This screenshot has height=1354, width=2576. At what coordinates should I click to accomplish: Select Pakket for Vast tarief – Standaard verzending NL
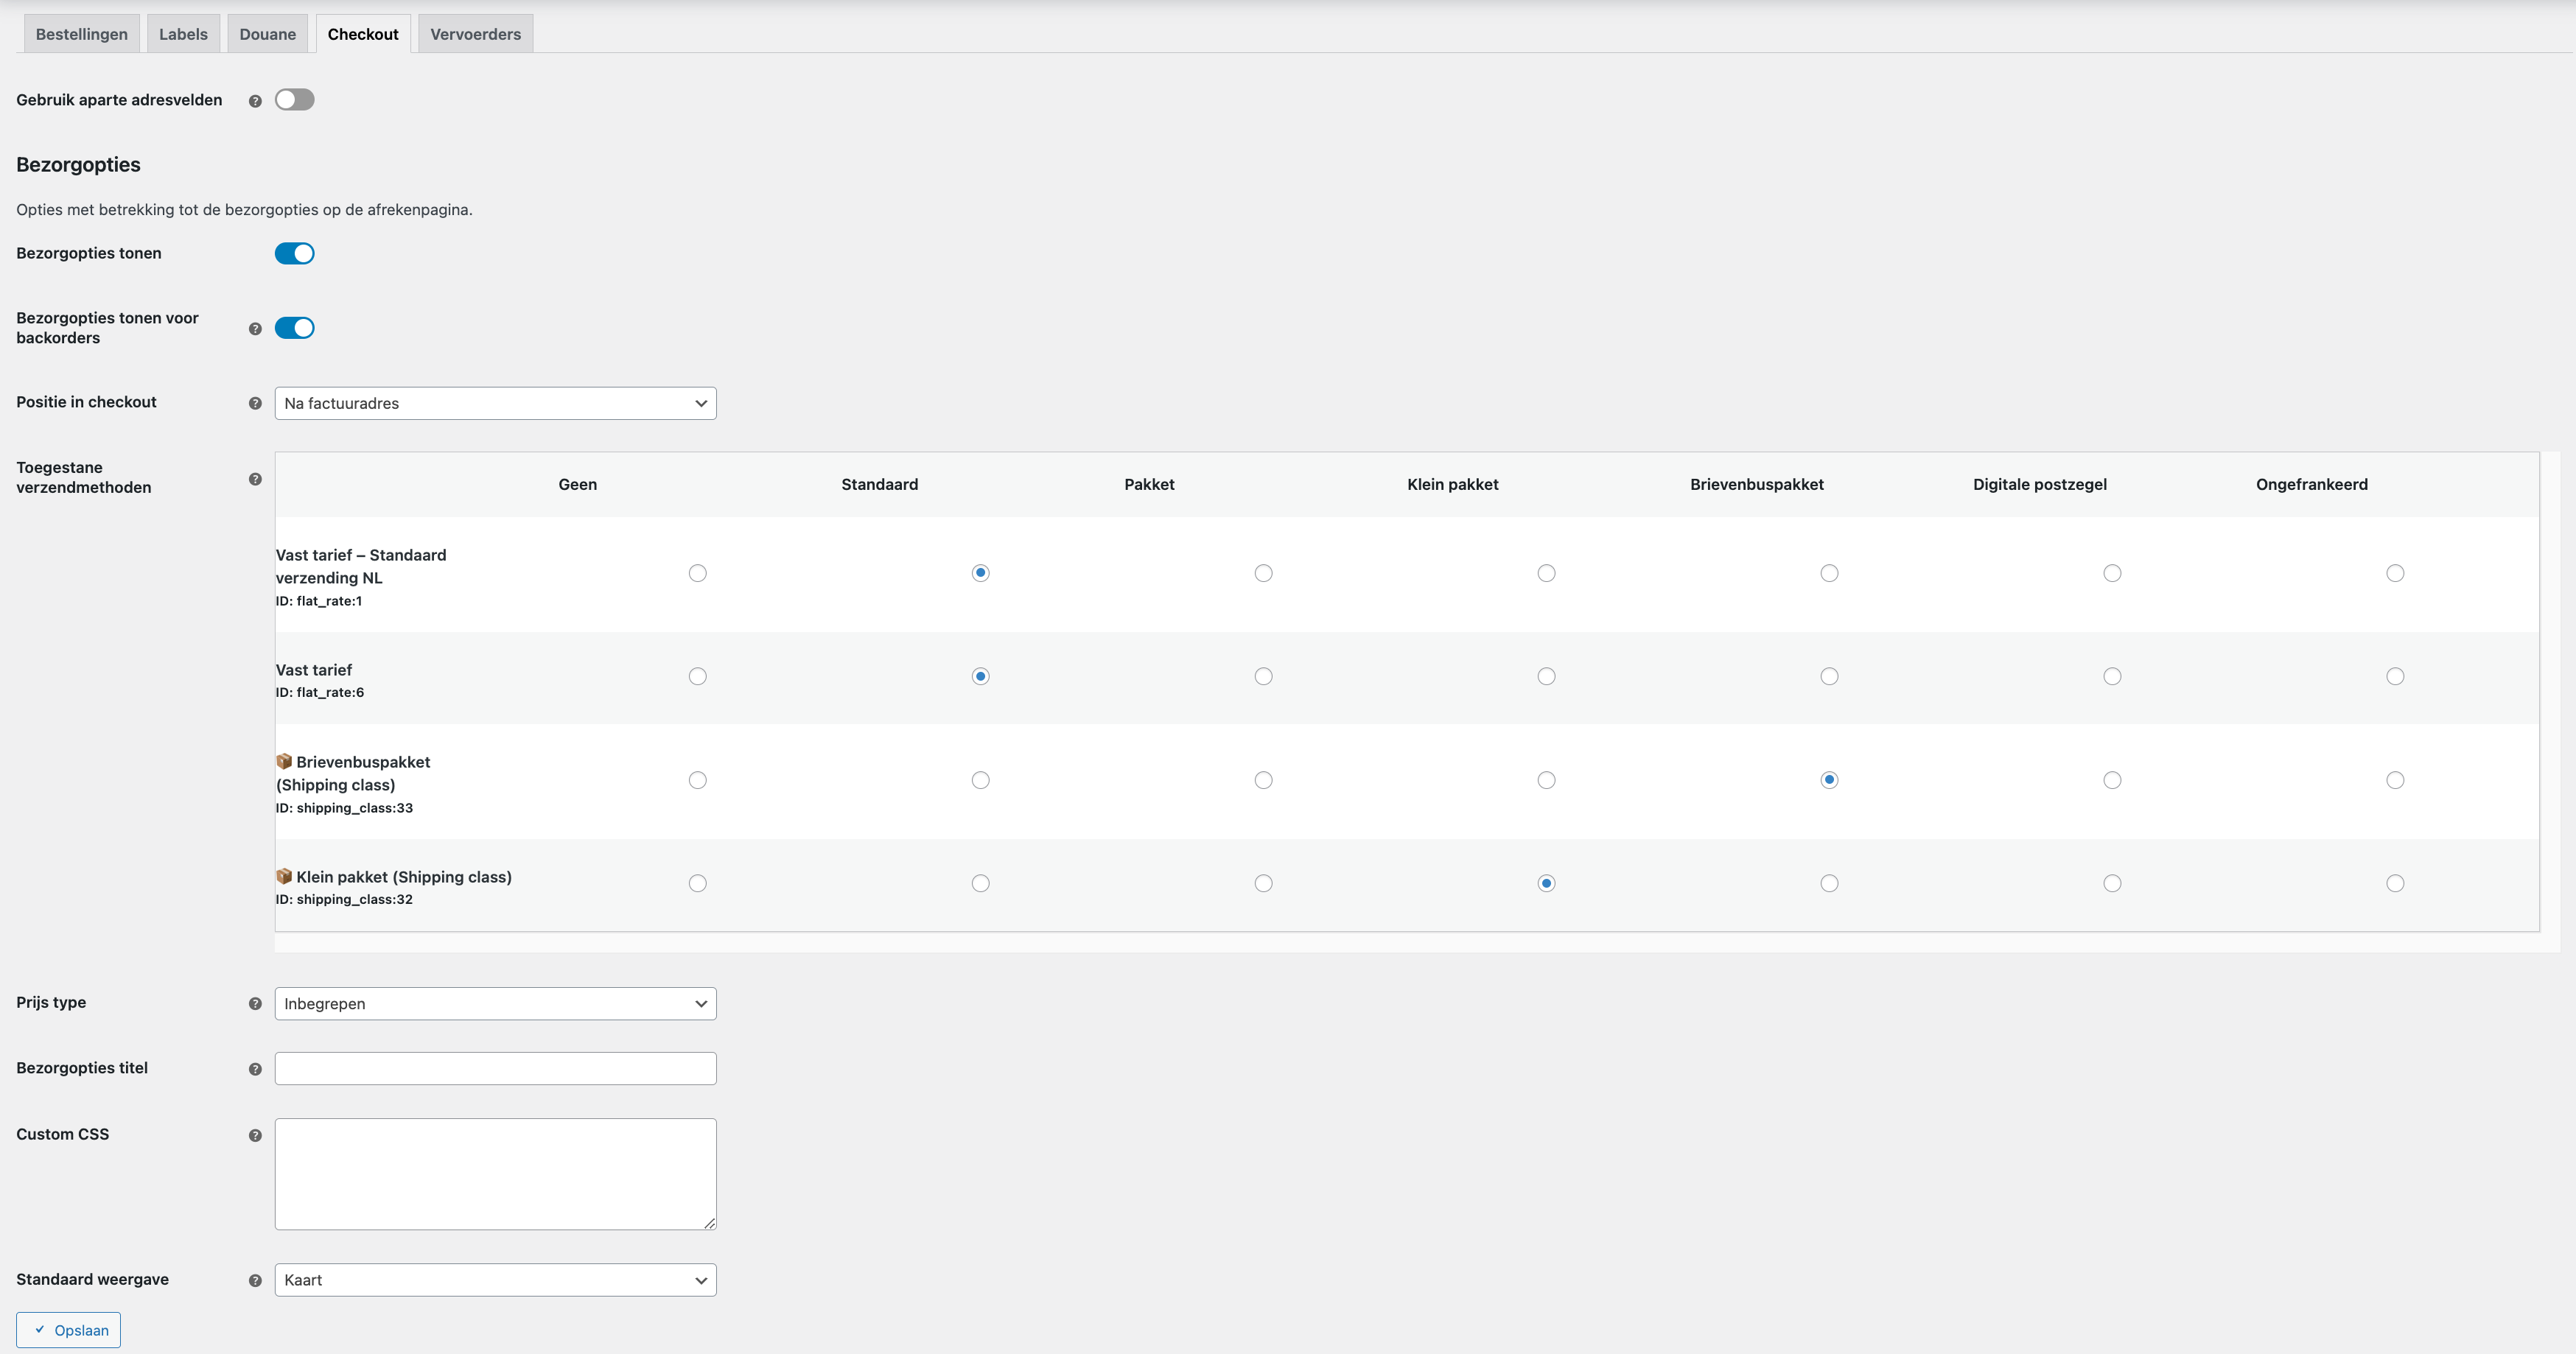tap(1263, 573)
